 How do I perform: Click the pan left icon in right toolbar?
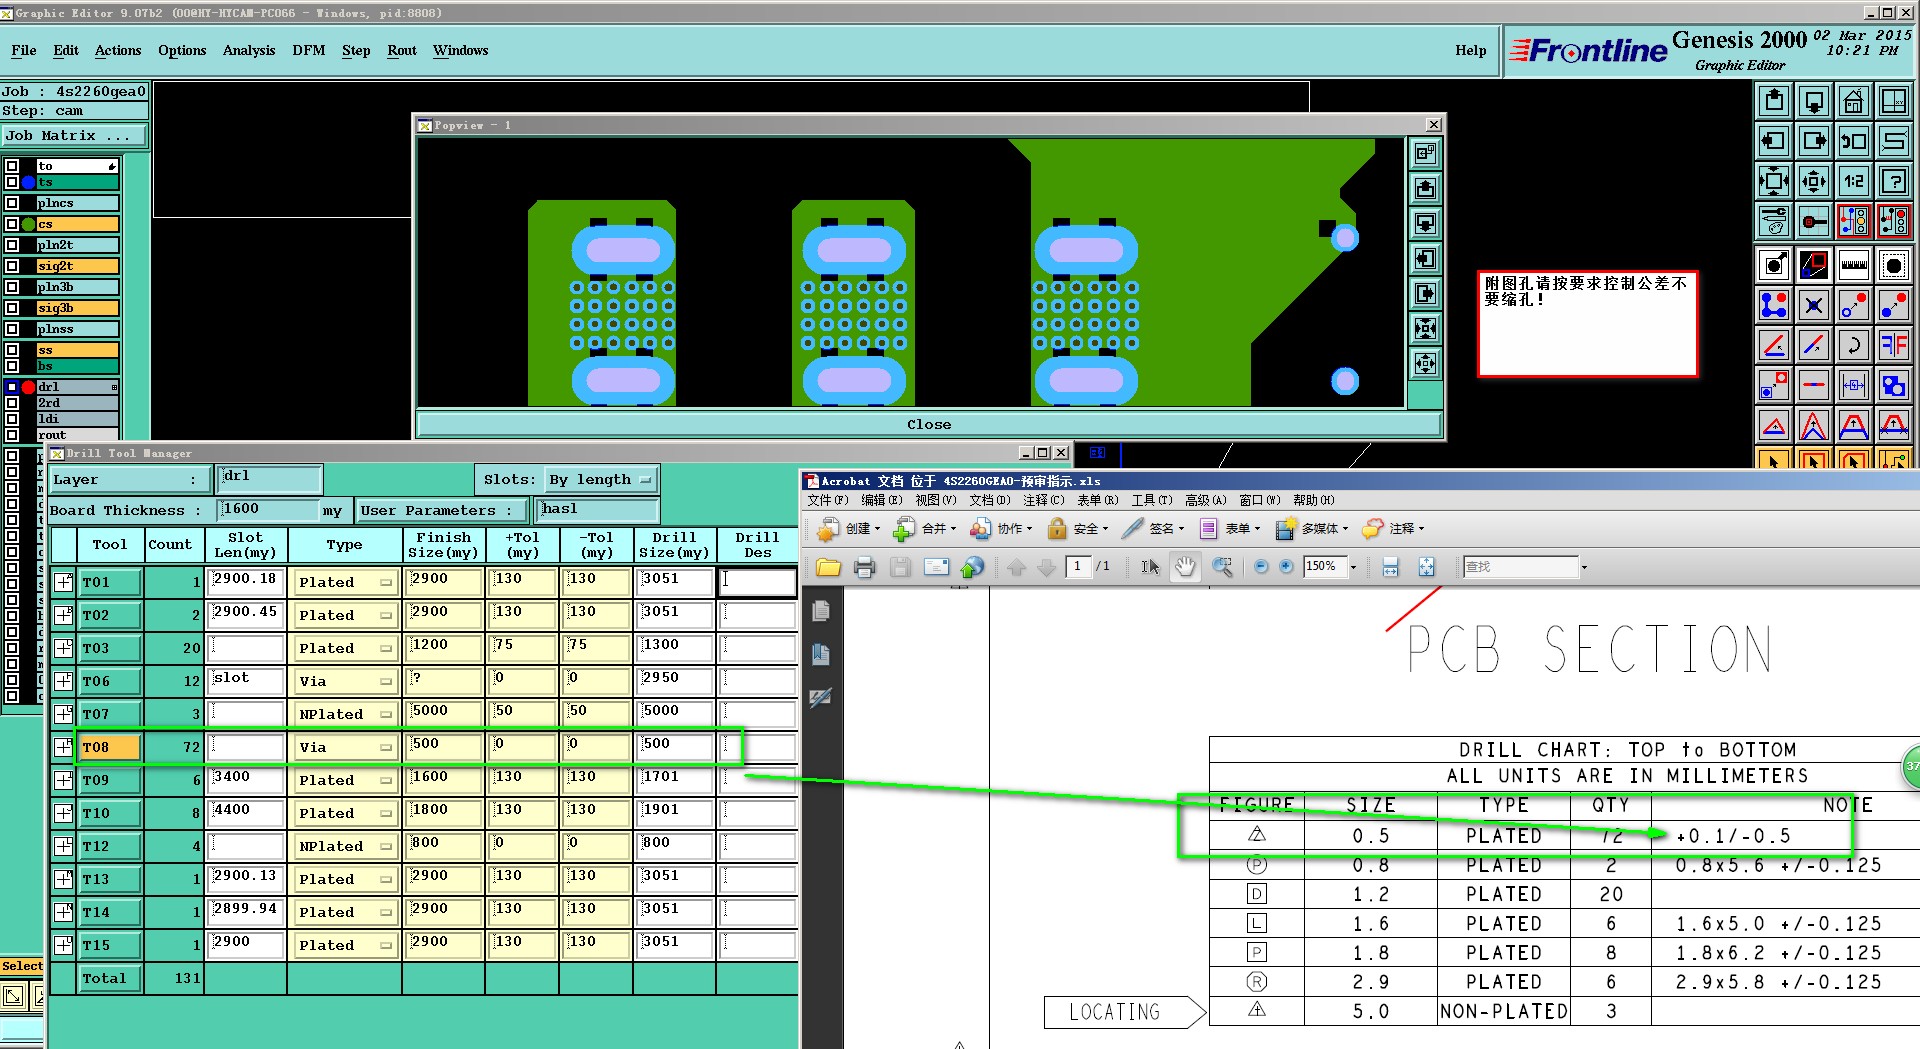coord(1773,141)
